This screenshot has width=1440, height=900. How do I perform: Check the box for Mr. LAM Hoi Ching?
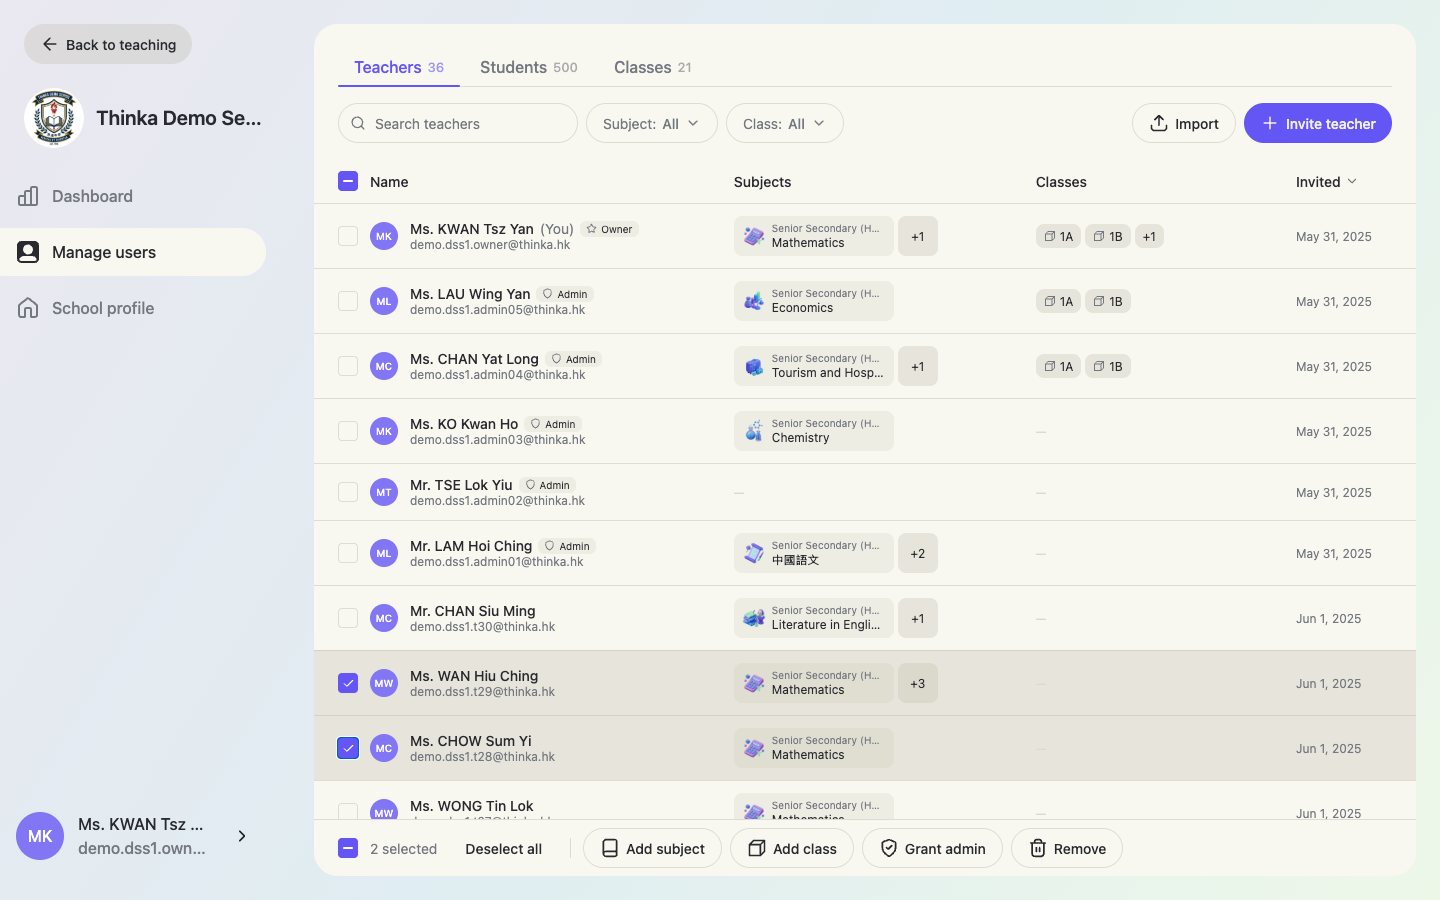pos(348,553)
